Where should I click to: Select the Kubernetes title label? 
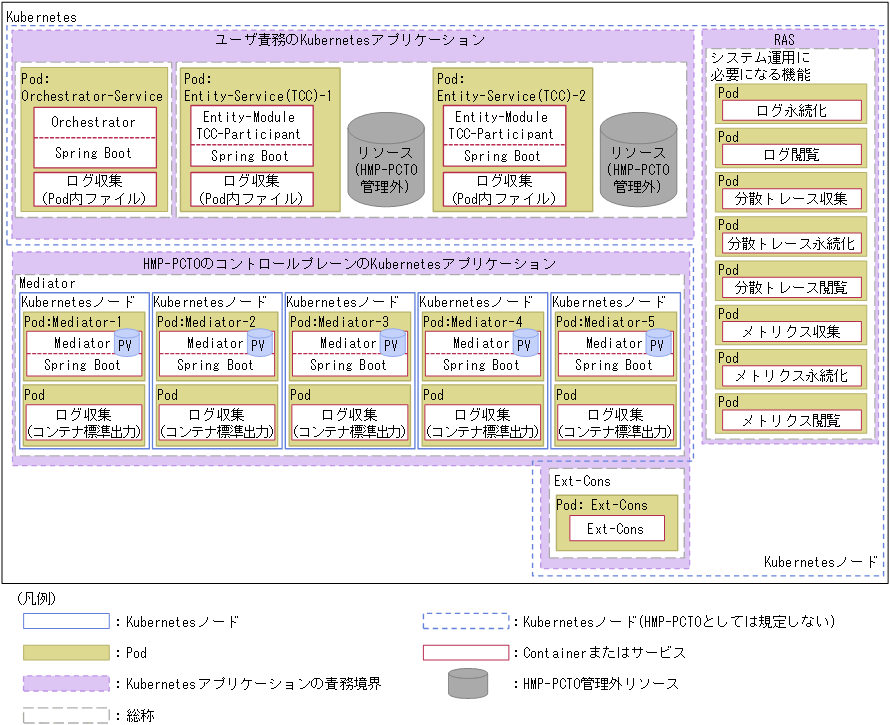coord(40,16)
